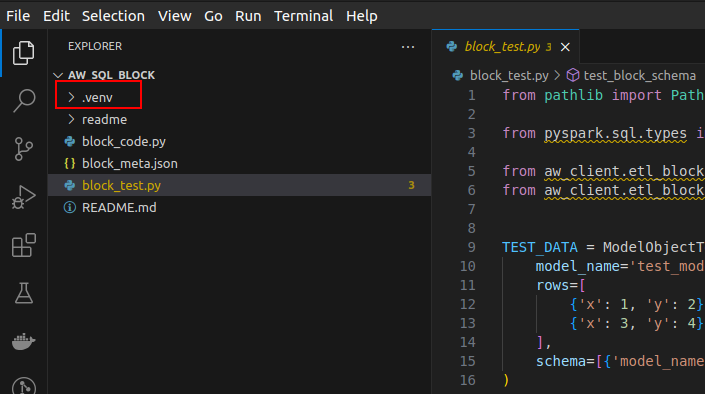Open the Edit menu

pyautogui.click(x=56, y=16)
